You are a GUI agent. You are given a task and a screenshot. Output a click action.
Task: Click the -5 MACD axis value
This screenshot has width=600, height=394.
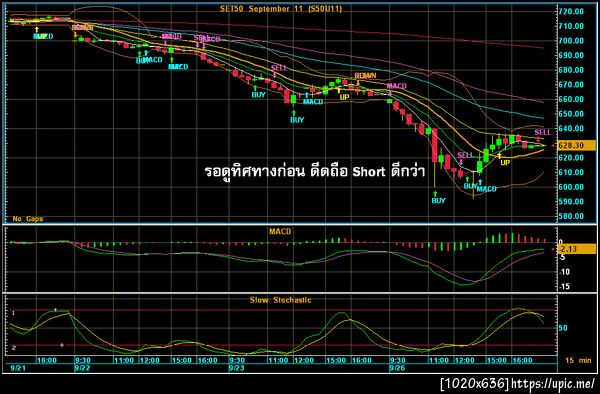click(562, 257)
